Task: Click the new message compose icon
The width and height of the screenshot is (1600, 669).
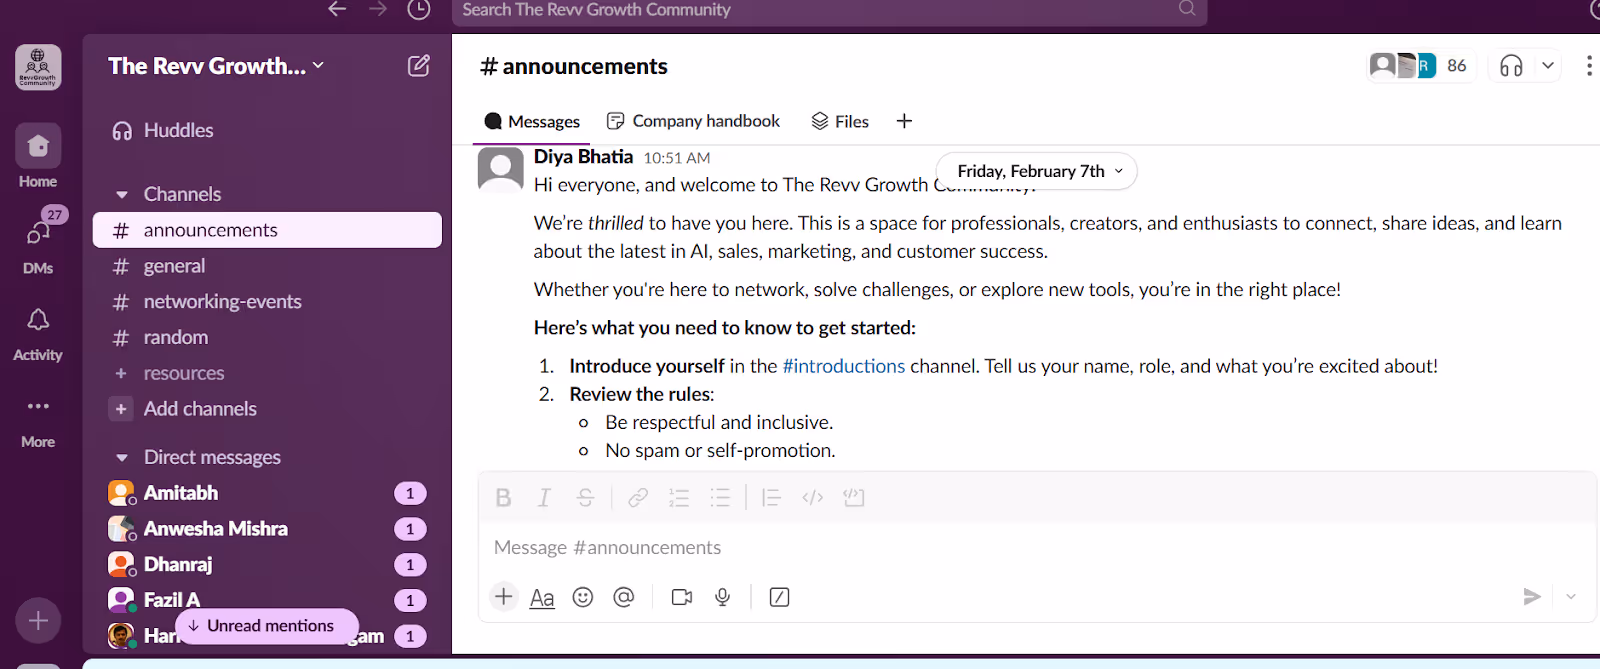Action: coord(419,66)
